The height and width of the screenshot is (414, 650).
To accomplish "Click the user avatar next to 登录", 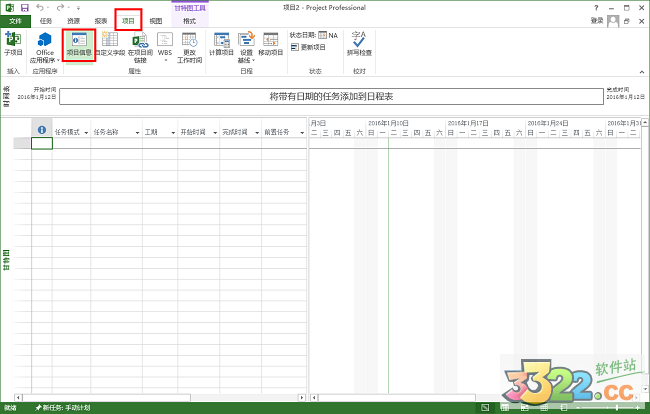I will coord(613,21).
